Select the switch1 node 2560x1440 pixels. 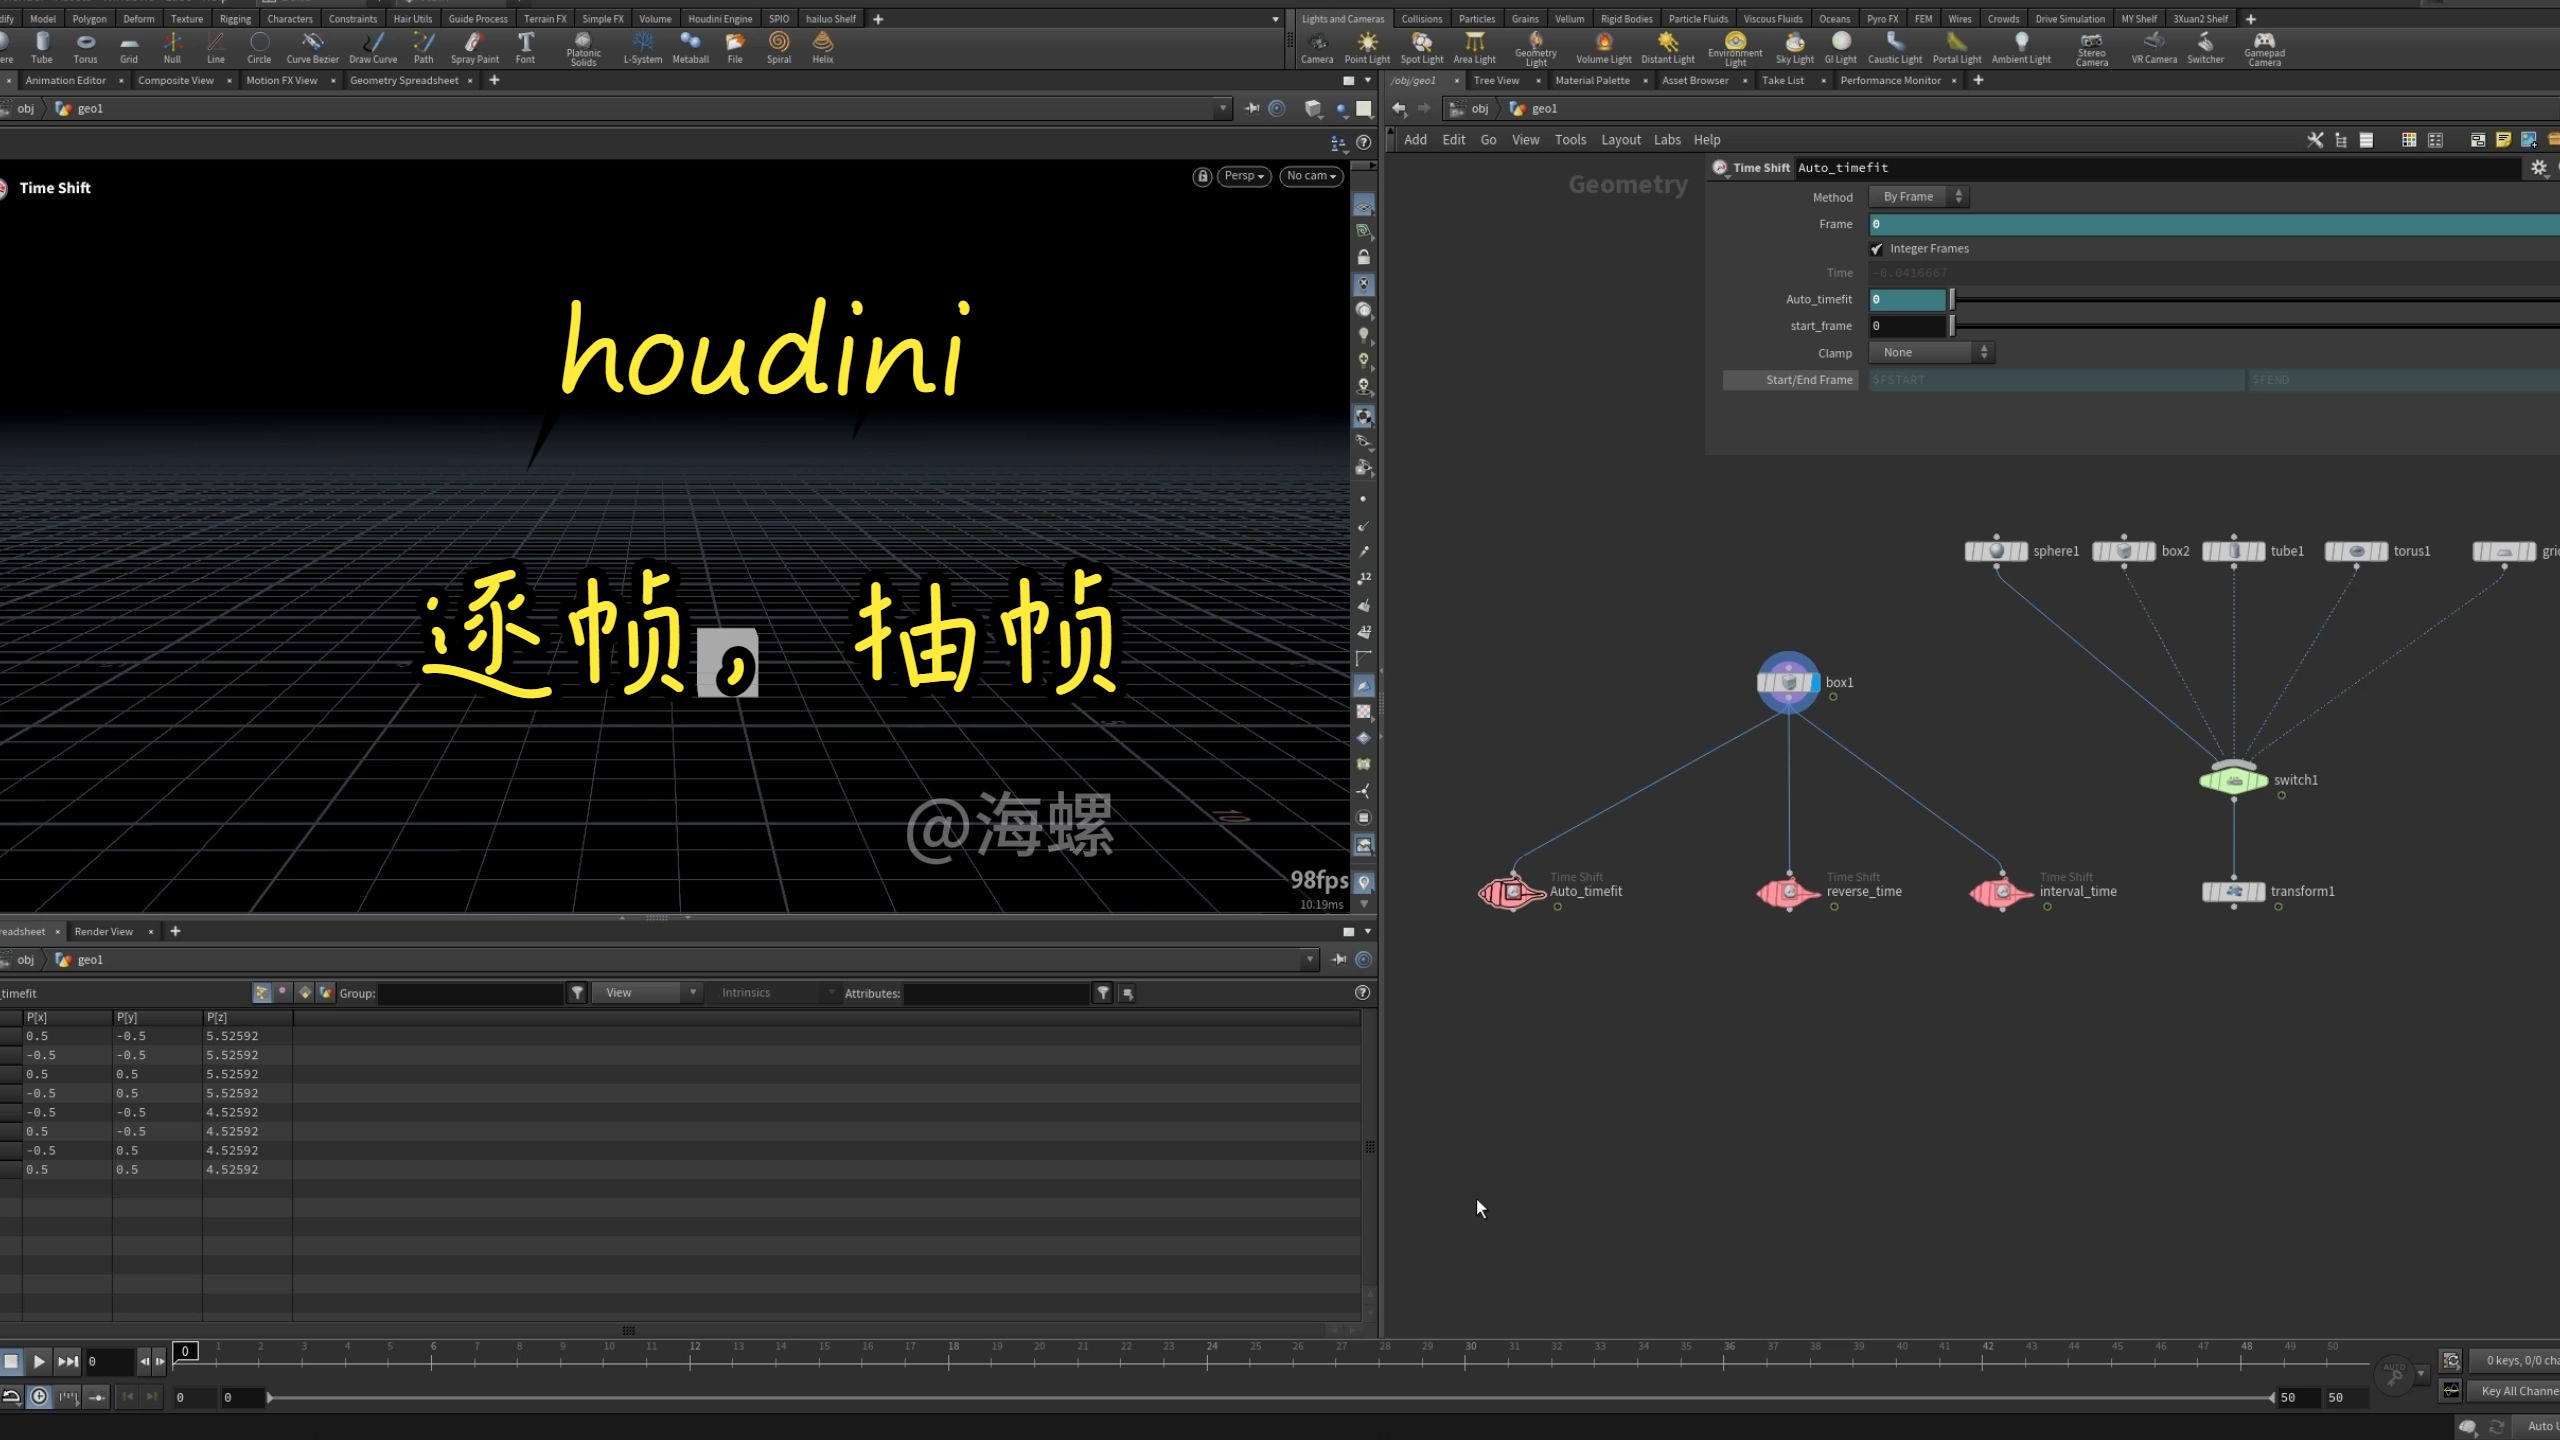(x=2233, y=780)
